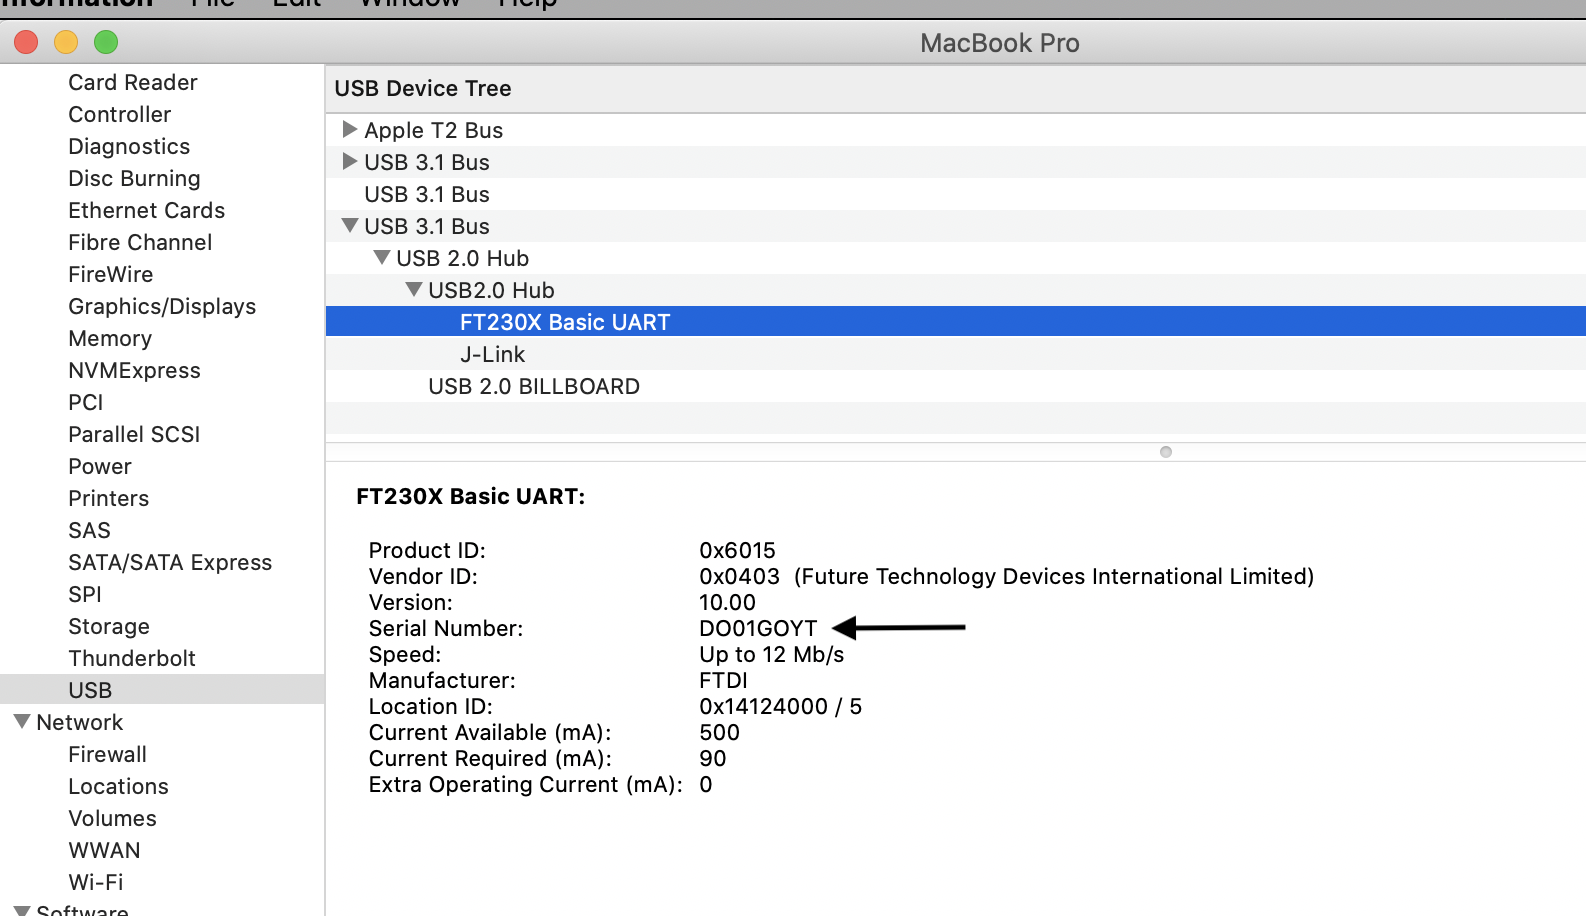Image resolution: width=1586 pixels, height=916 pixels.
Task: Zoom the window with green button
Action: (106, 42)
